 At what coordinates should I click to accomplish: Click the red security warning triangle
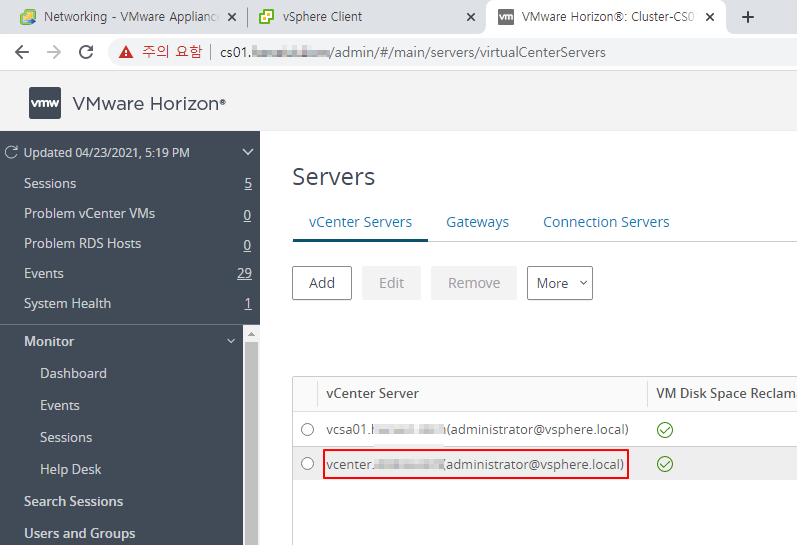pos(126,52)
